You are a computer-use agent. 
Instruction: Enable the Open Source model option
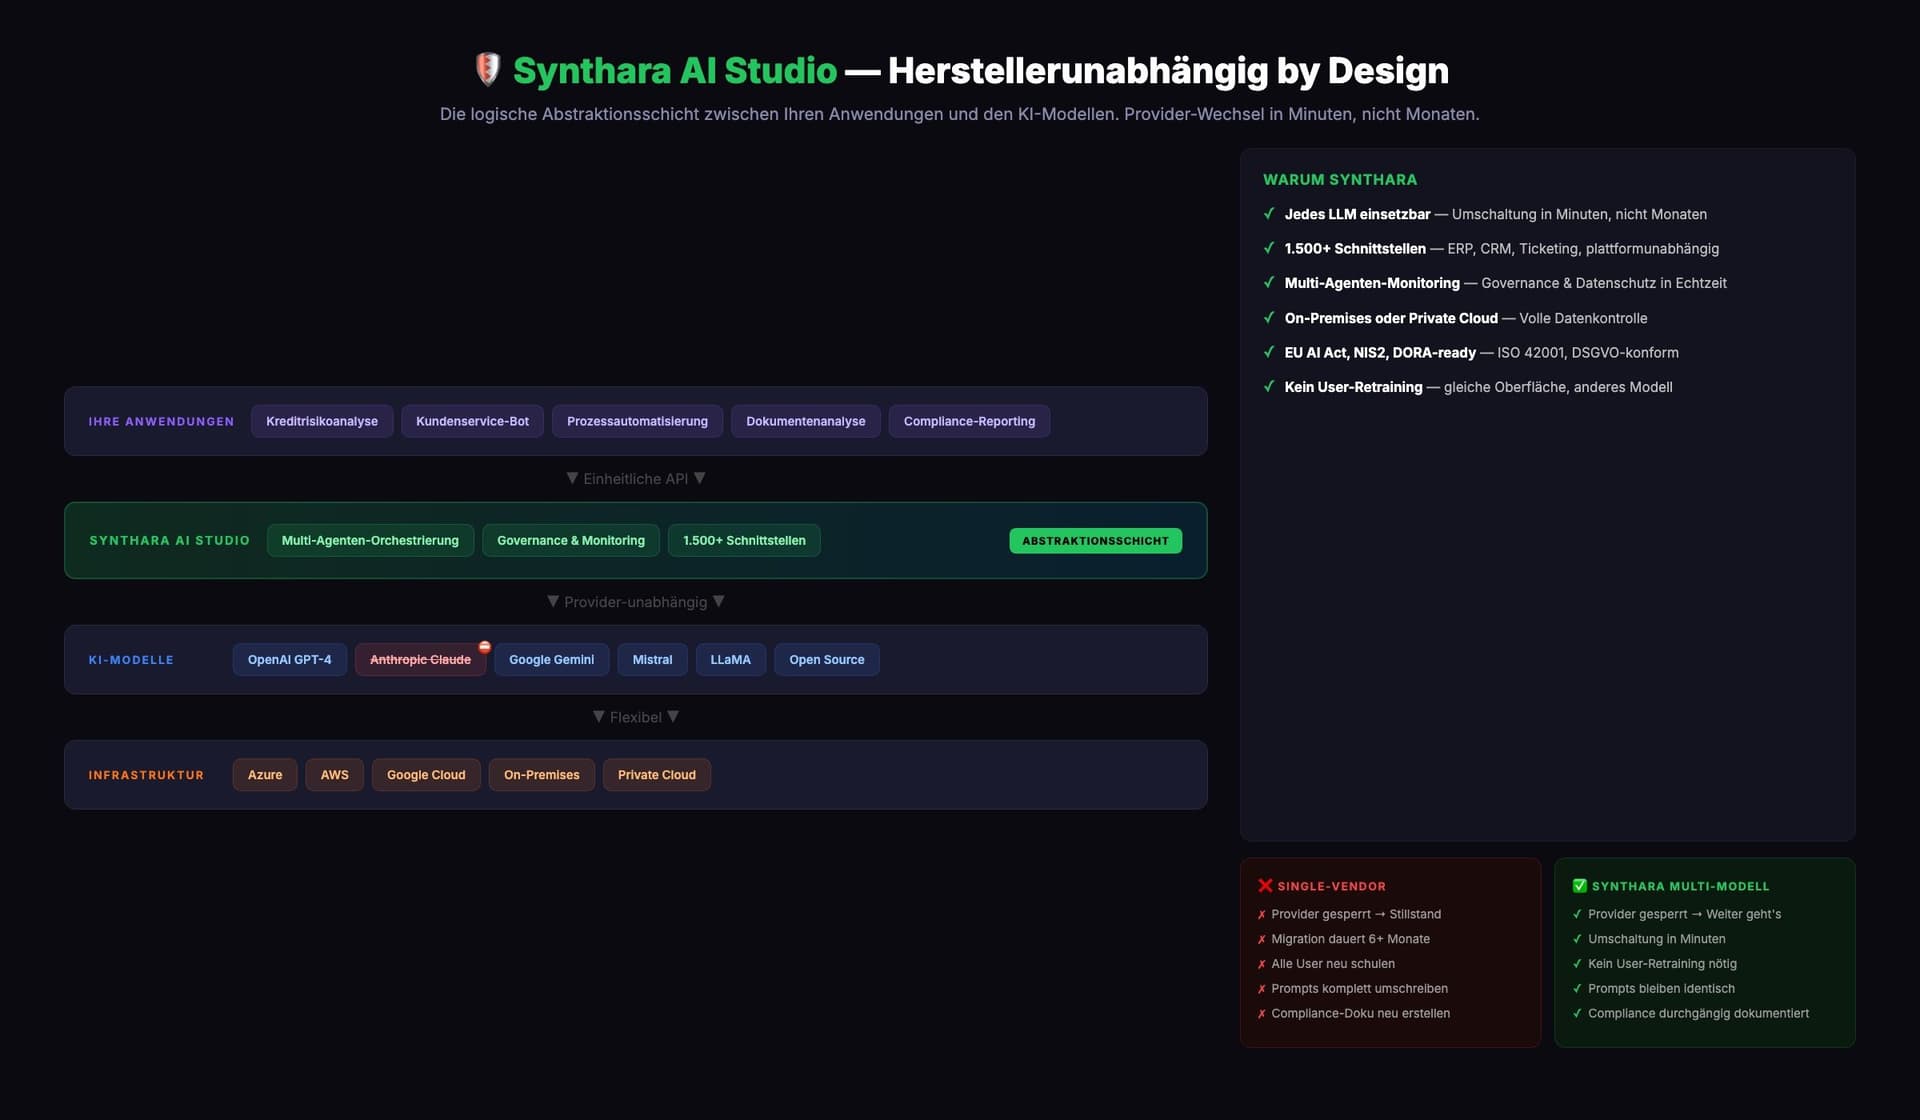[x=826, y=659]
